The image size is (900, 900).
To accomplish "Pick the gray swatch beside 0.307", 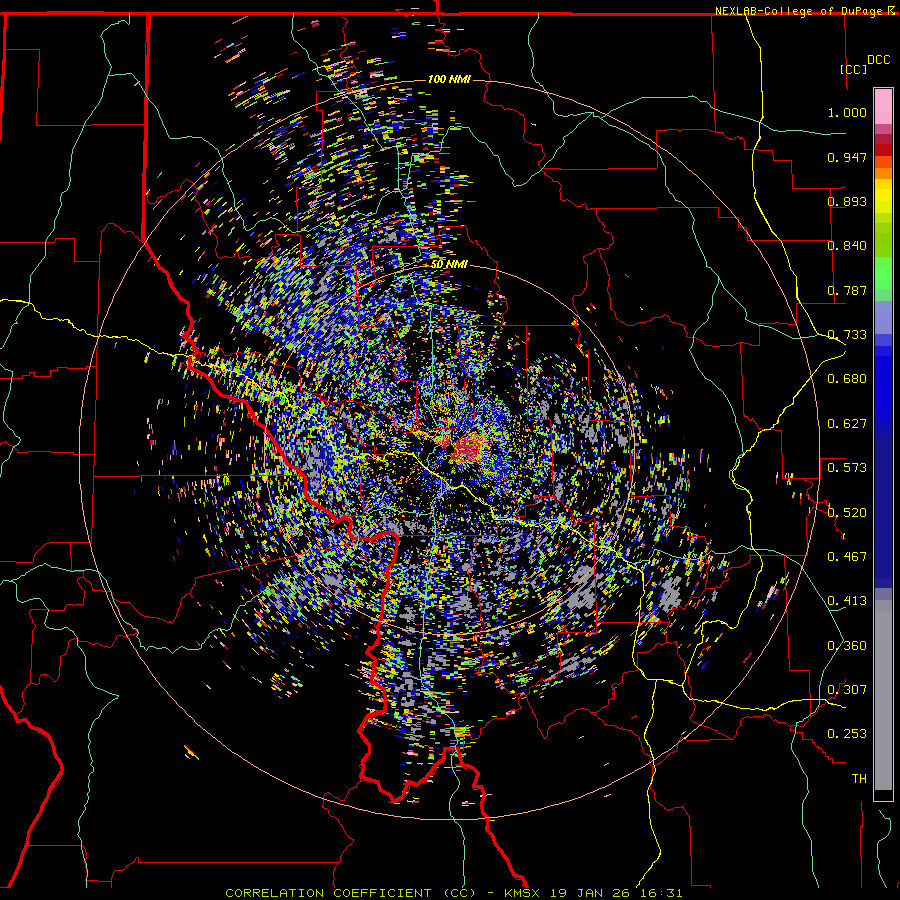I will pyautogui.click(x=883, y=695).
